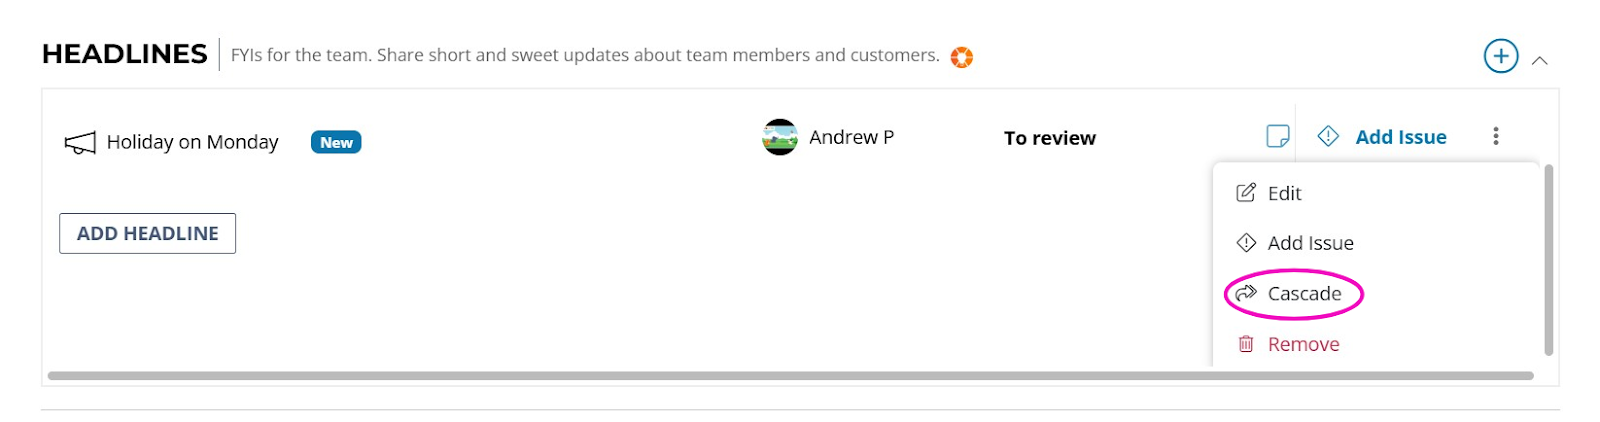
Task: Click the New badge on the headline
Action: (x=336, y=142)
